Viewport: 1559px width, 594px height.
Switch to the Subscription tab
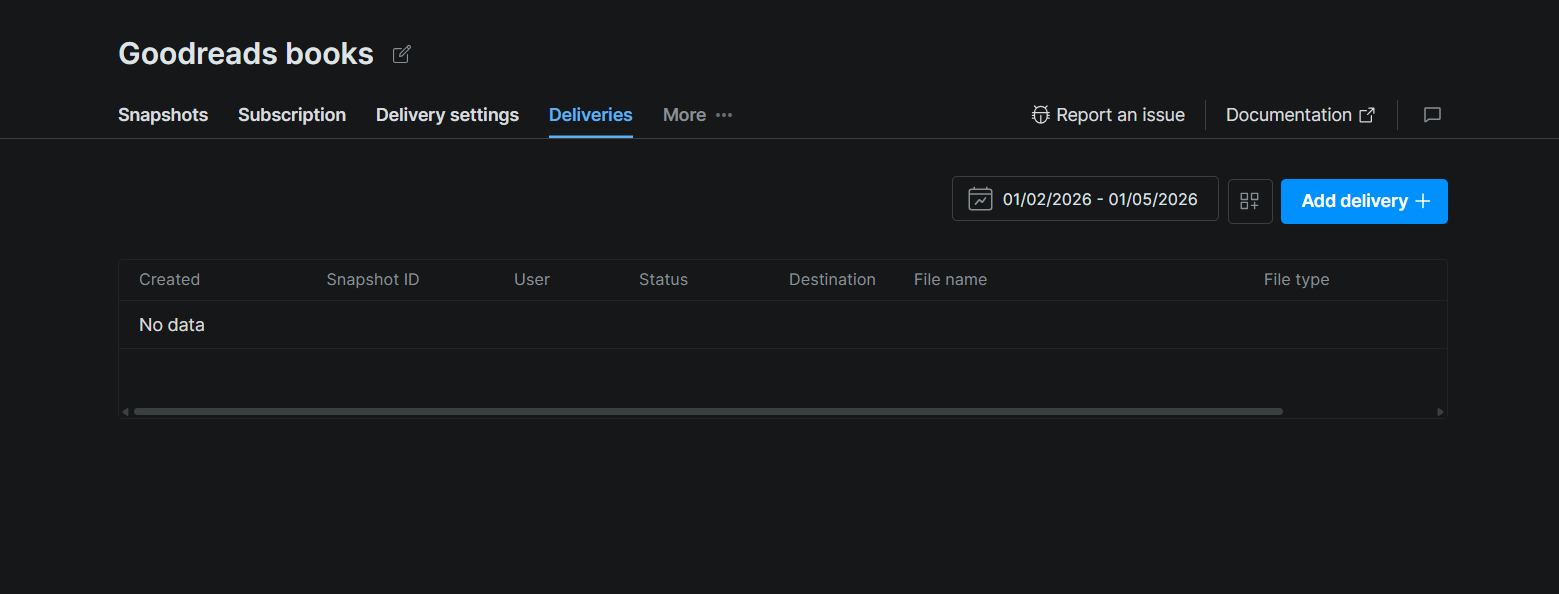click(x=292, y=115)
